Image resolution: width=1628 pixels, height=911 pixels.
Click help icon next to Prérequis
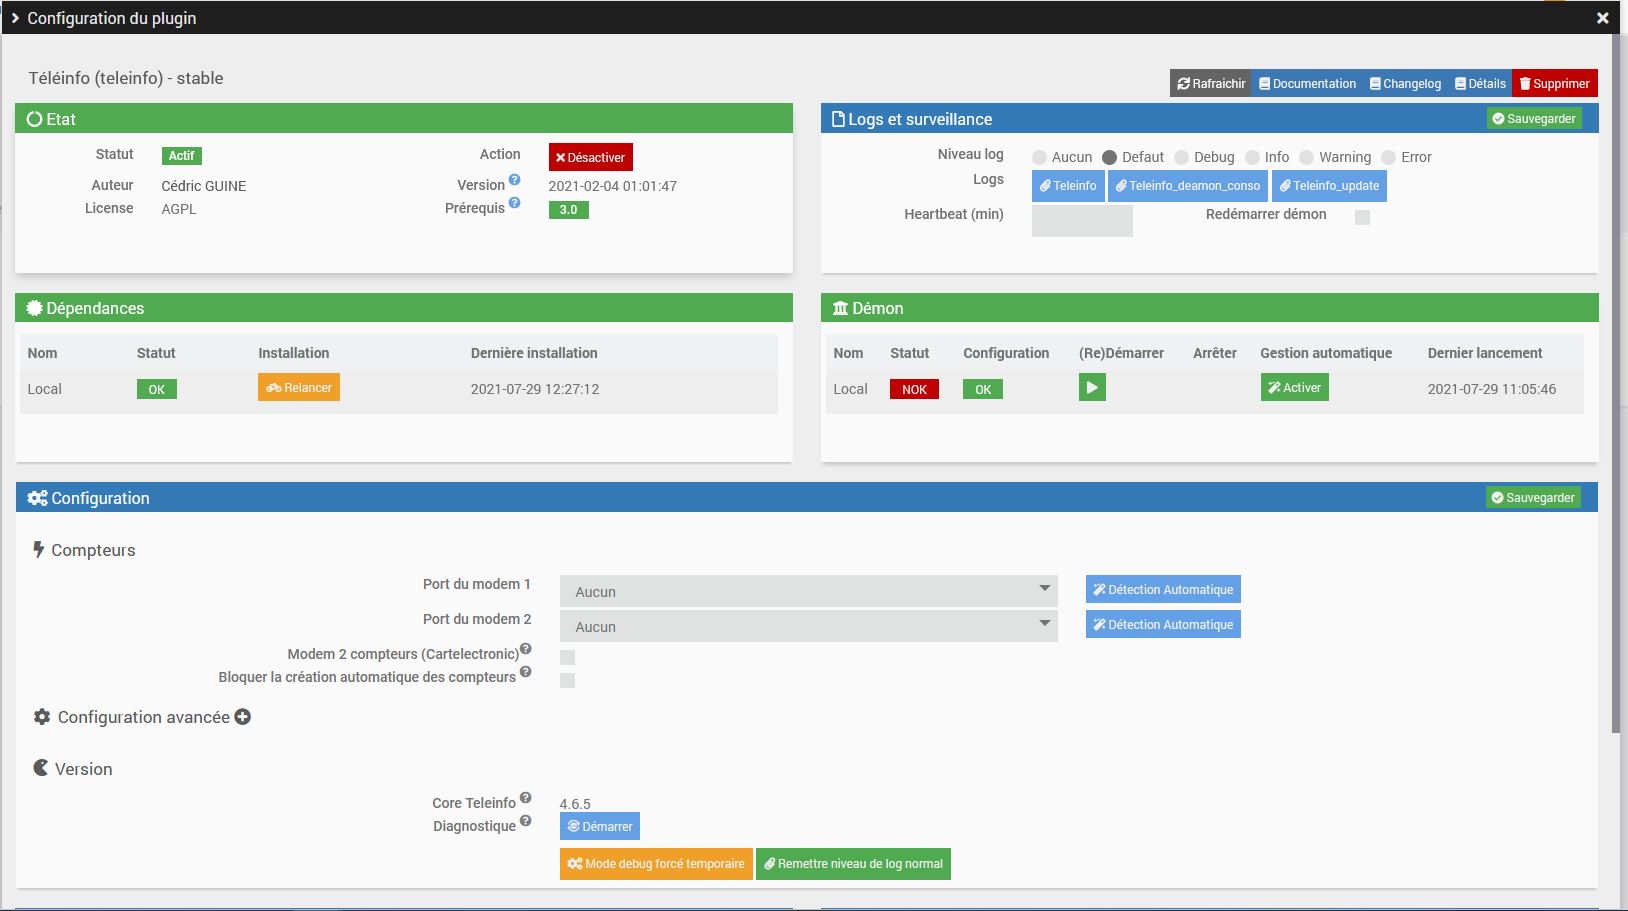(x=514, y=203)
